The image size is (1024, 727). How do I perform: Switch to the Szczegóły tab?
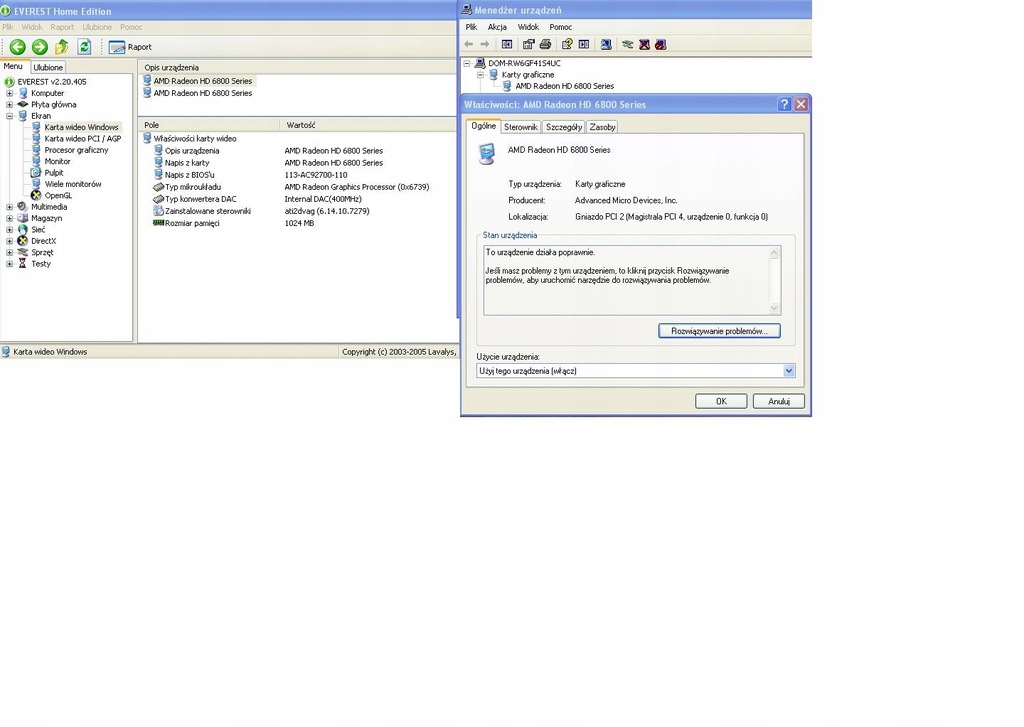tap(564, 127)
